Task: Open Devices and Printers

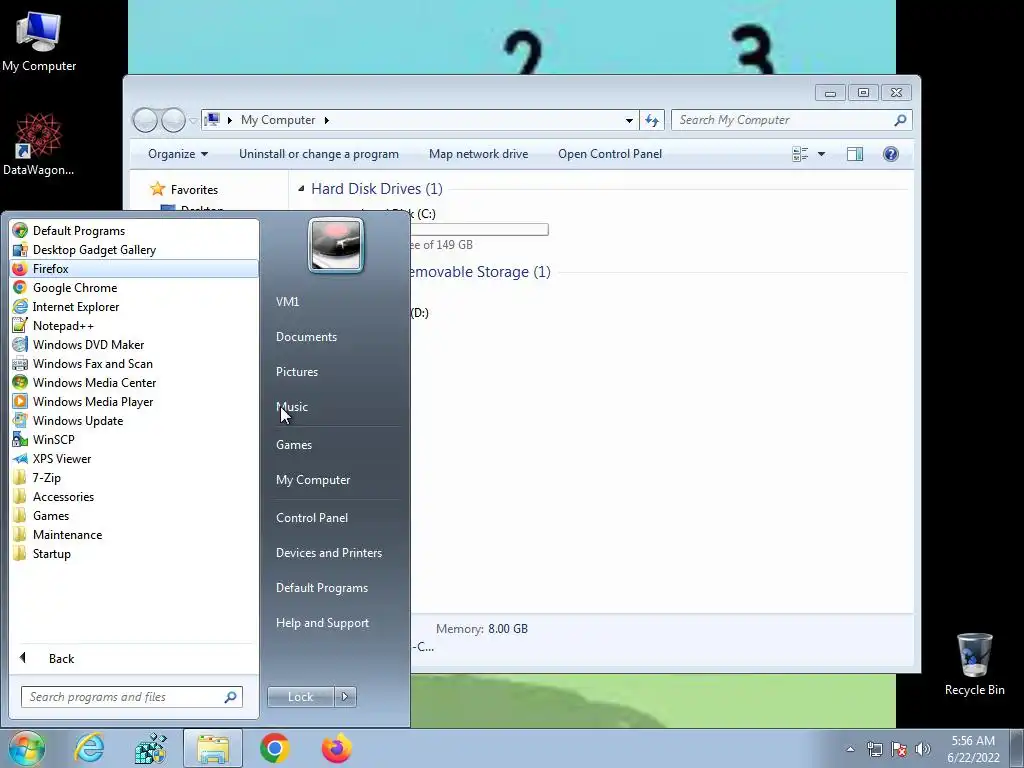Action: coord(328,552)
